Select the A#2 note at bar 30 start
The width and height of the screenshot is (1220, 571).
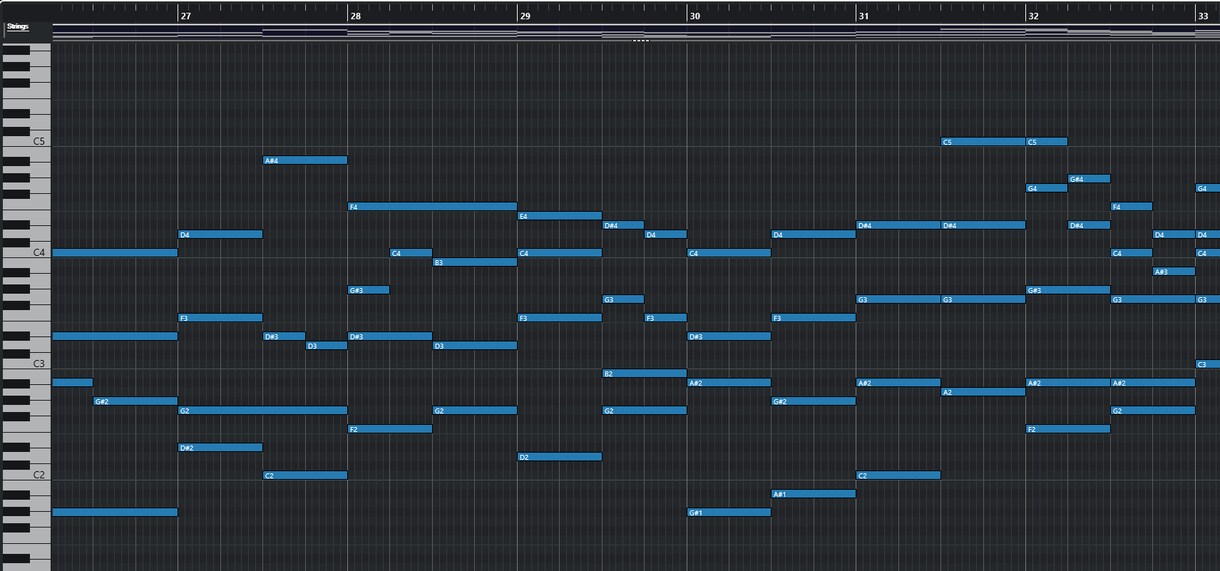(729, 383)
